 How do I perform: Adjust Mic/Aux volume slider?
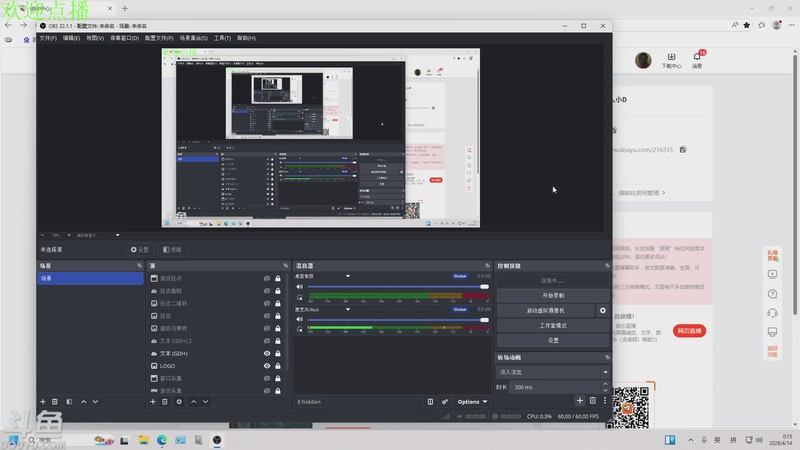click(x=398, y=320)
